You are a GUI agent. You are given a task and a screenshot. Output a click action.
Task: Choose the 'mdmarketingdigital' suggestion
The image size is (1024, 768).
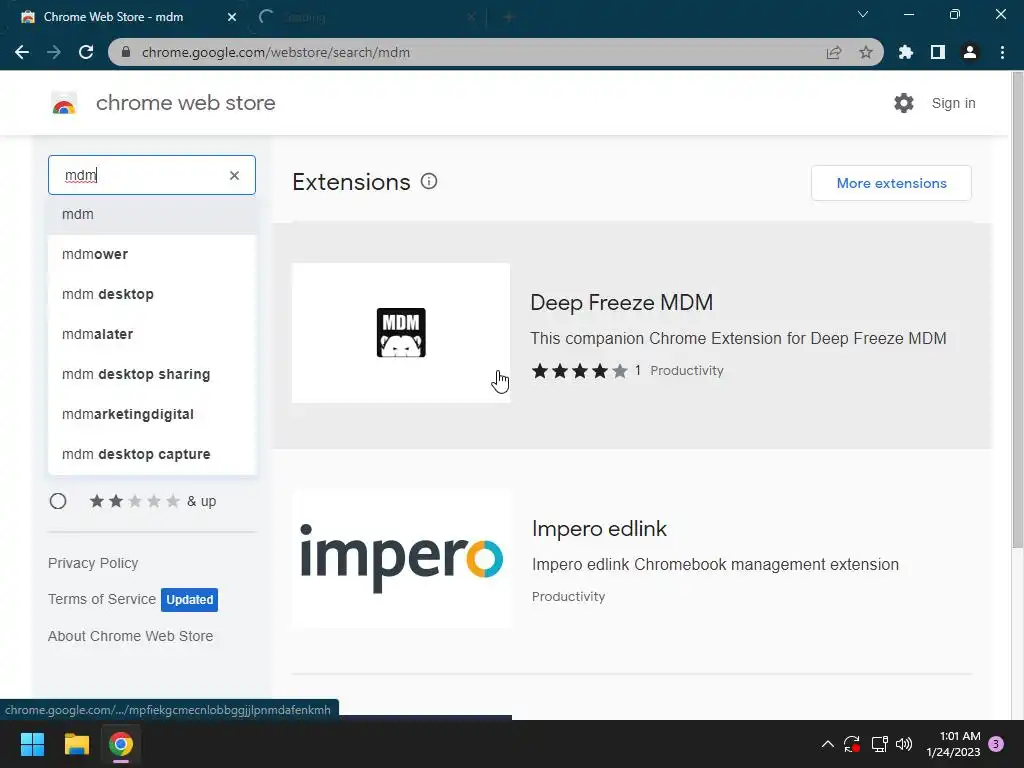coord(152,414)
